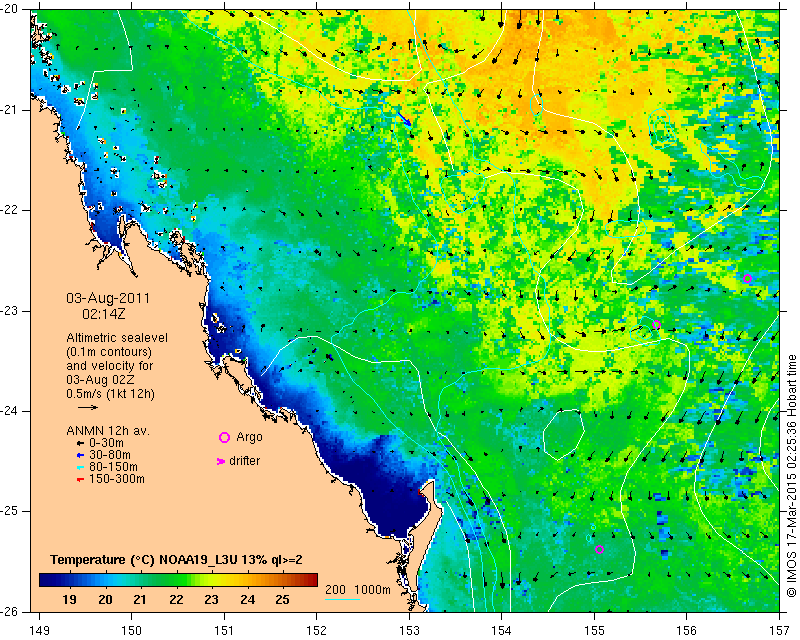Screen dimensions: 800x640
Task: Click the "30-80m" depth label
Action: click(x=110, y=455)
